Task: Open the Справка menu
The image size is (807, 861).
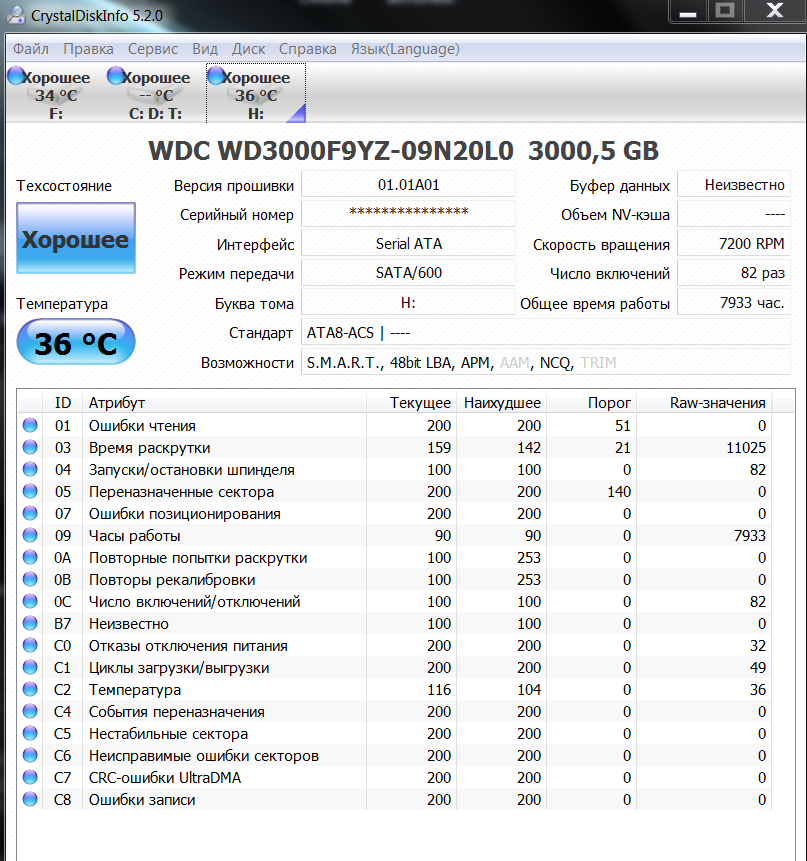Action: tap(307, 49)
